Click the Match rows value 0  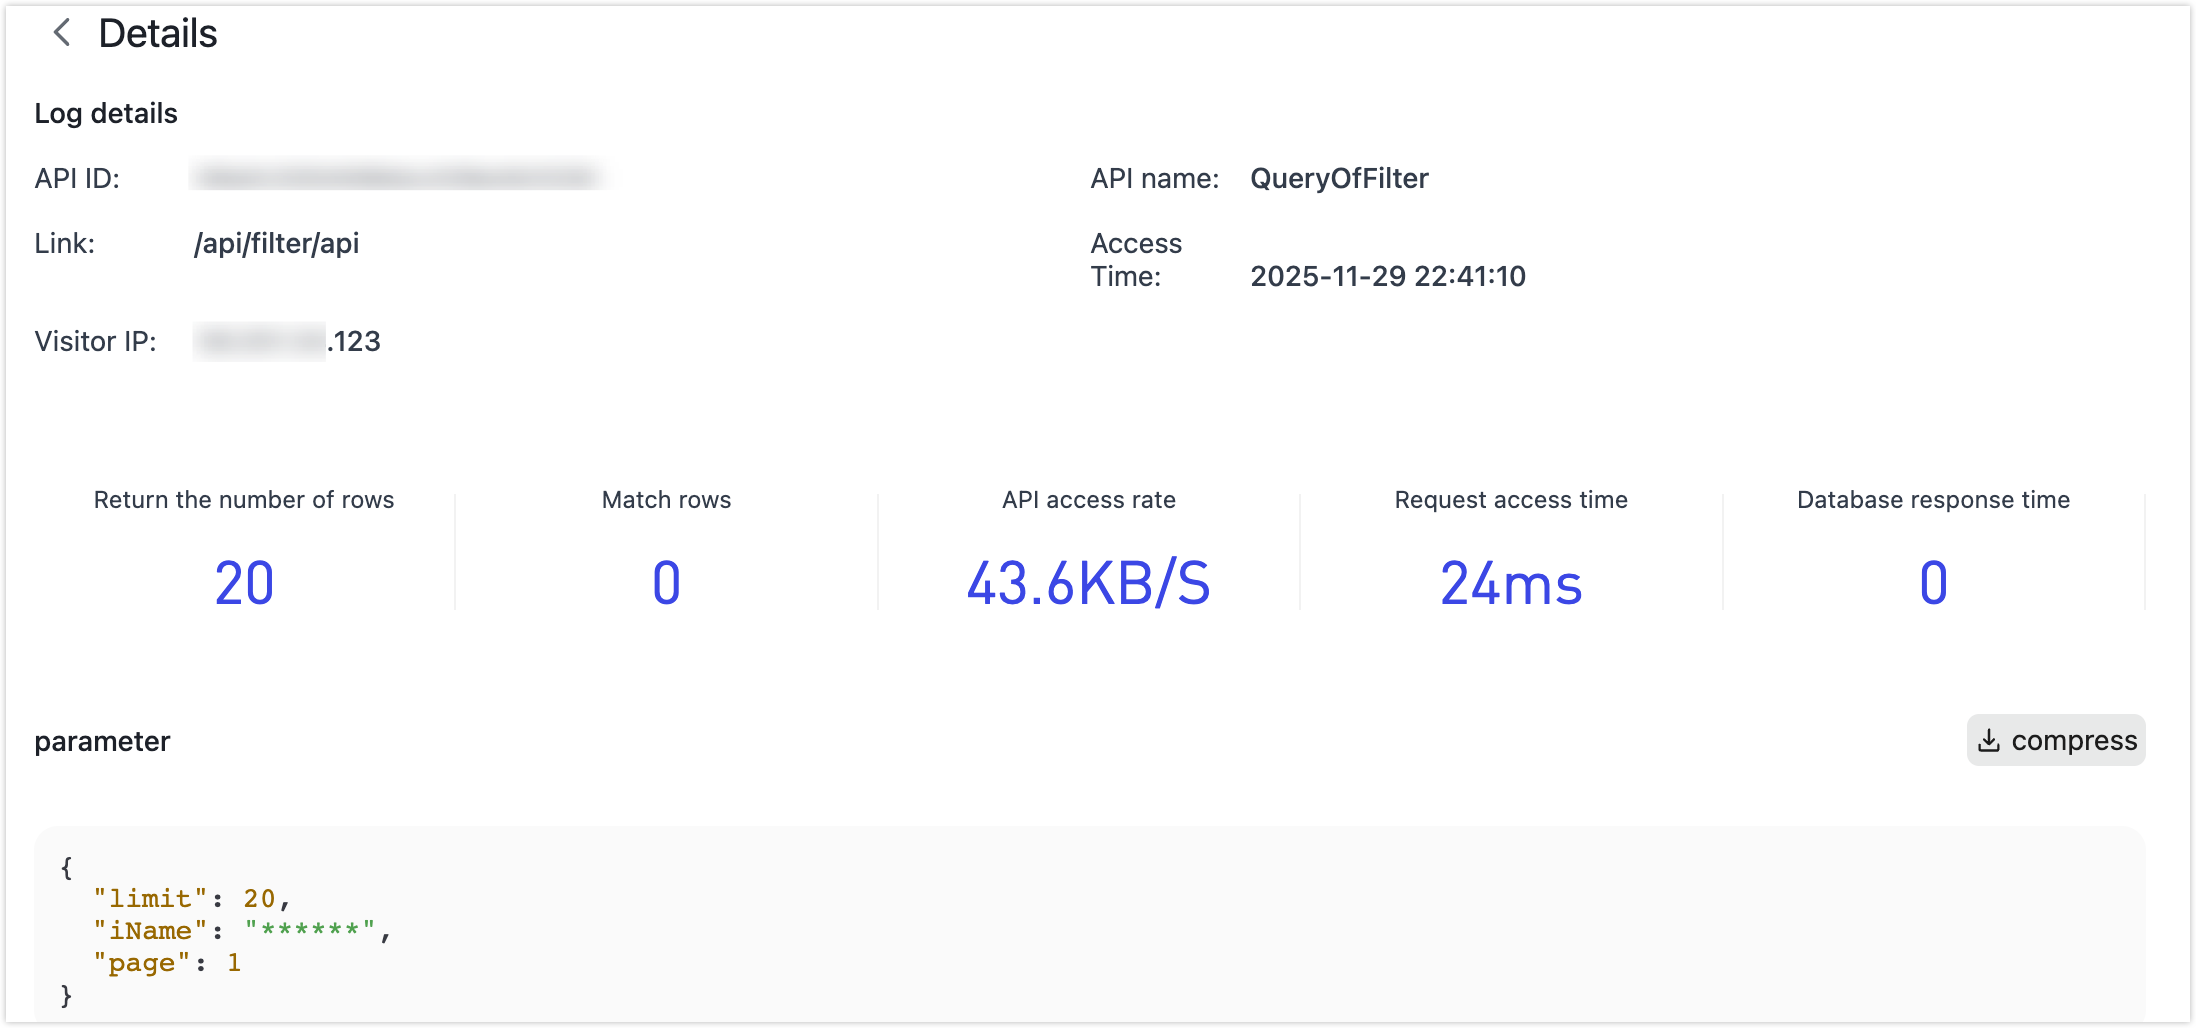(x=666, y=583)
